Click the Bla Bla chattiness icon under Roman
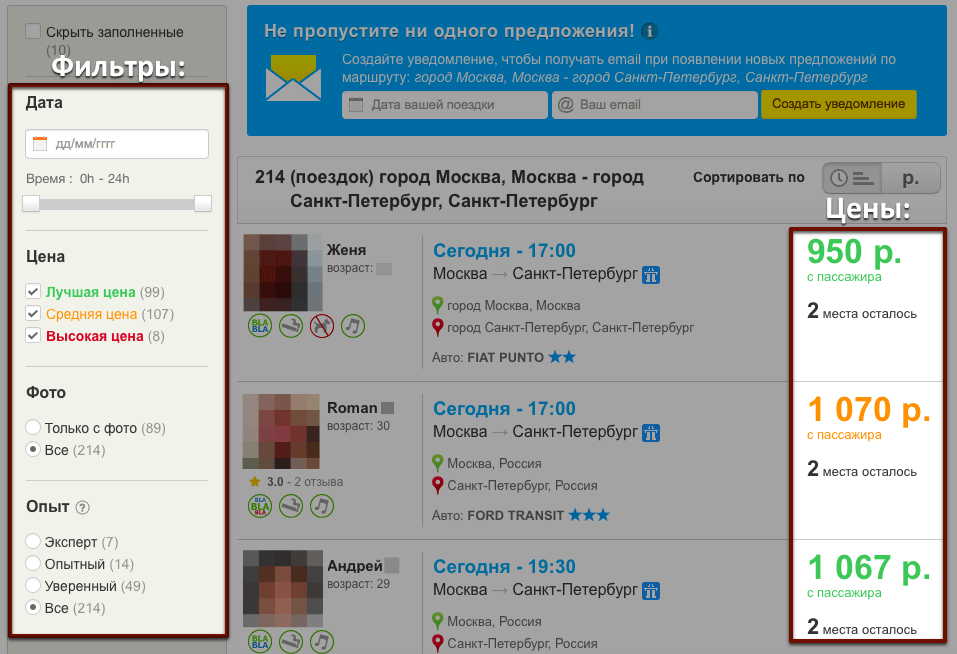The image size is (957, 654). click(260, 507)
